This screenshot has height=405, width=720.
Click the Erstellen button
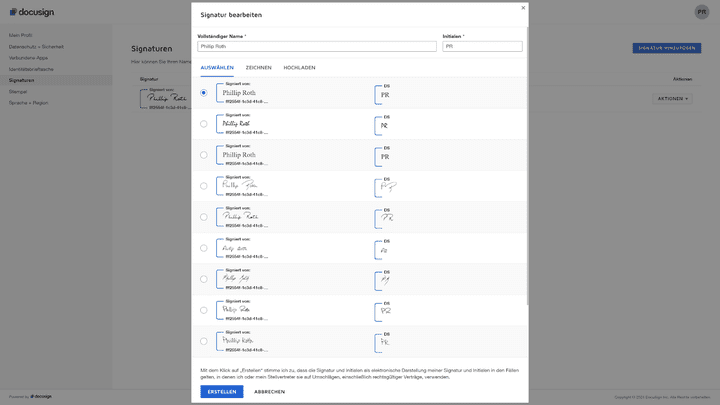[x=222, y=391]
